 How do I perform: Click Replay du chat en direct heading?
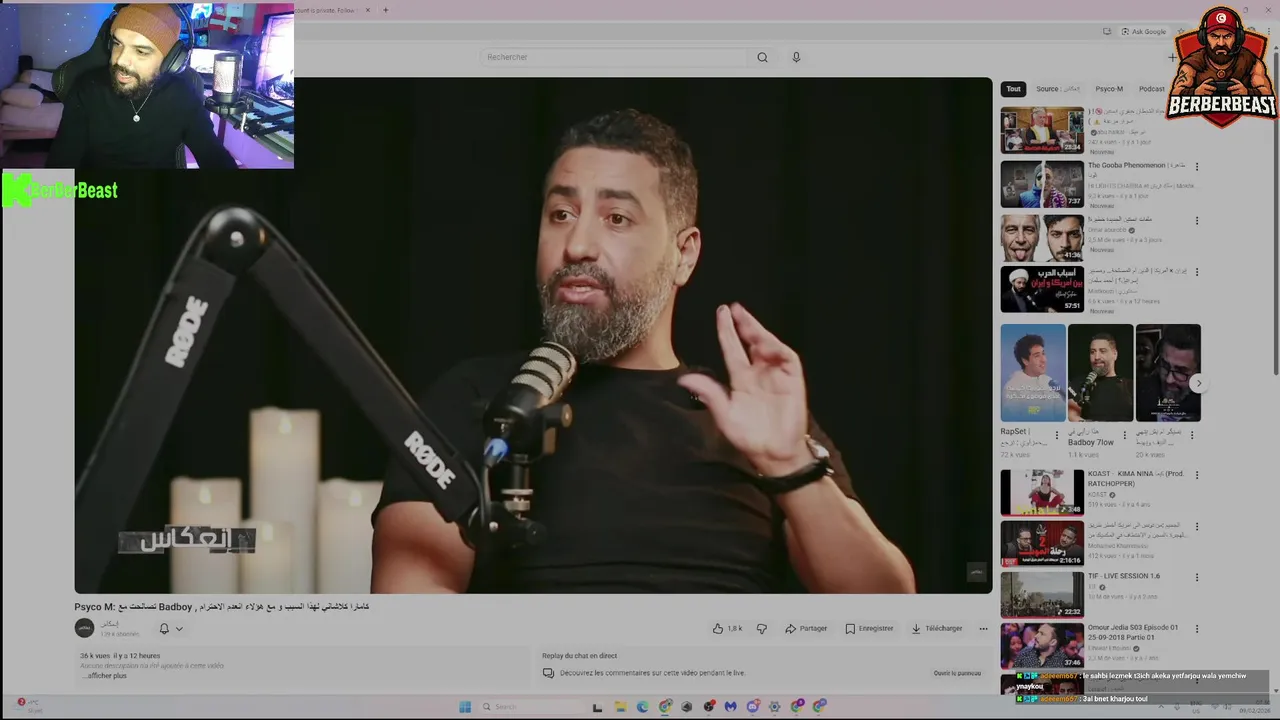(579, 656)
